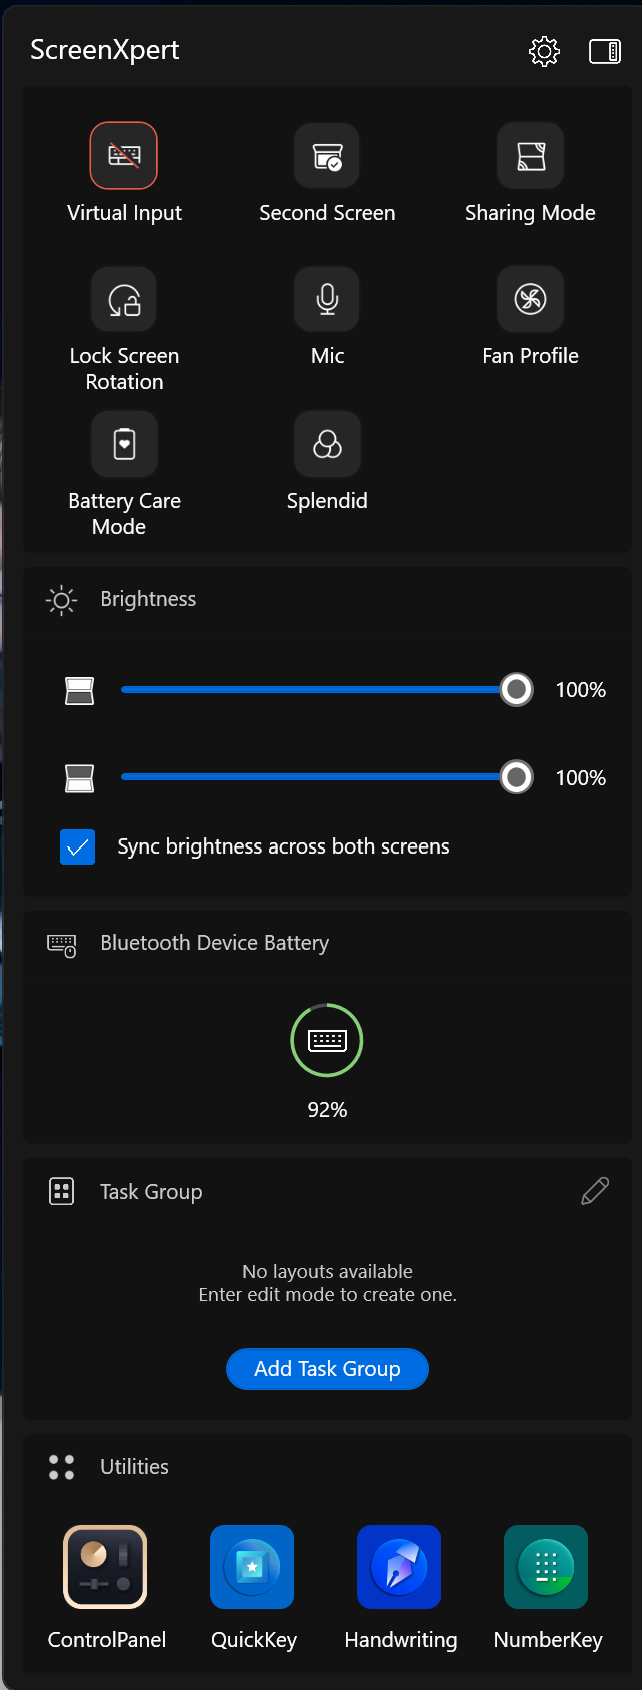This screenshot has height=1690, width=642.
Task: Turn on Battery Care Mode
Action: [124, 444]
